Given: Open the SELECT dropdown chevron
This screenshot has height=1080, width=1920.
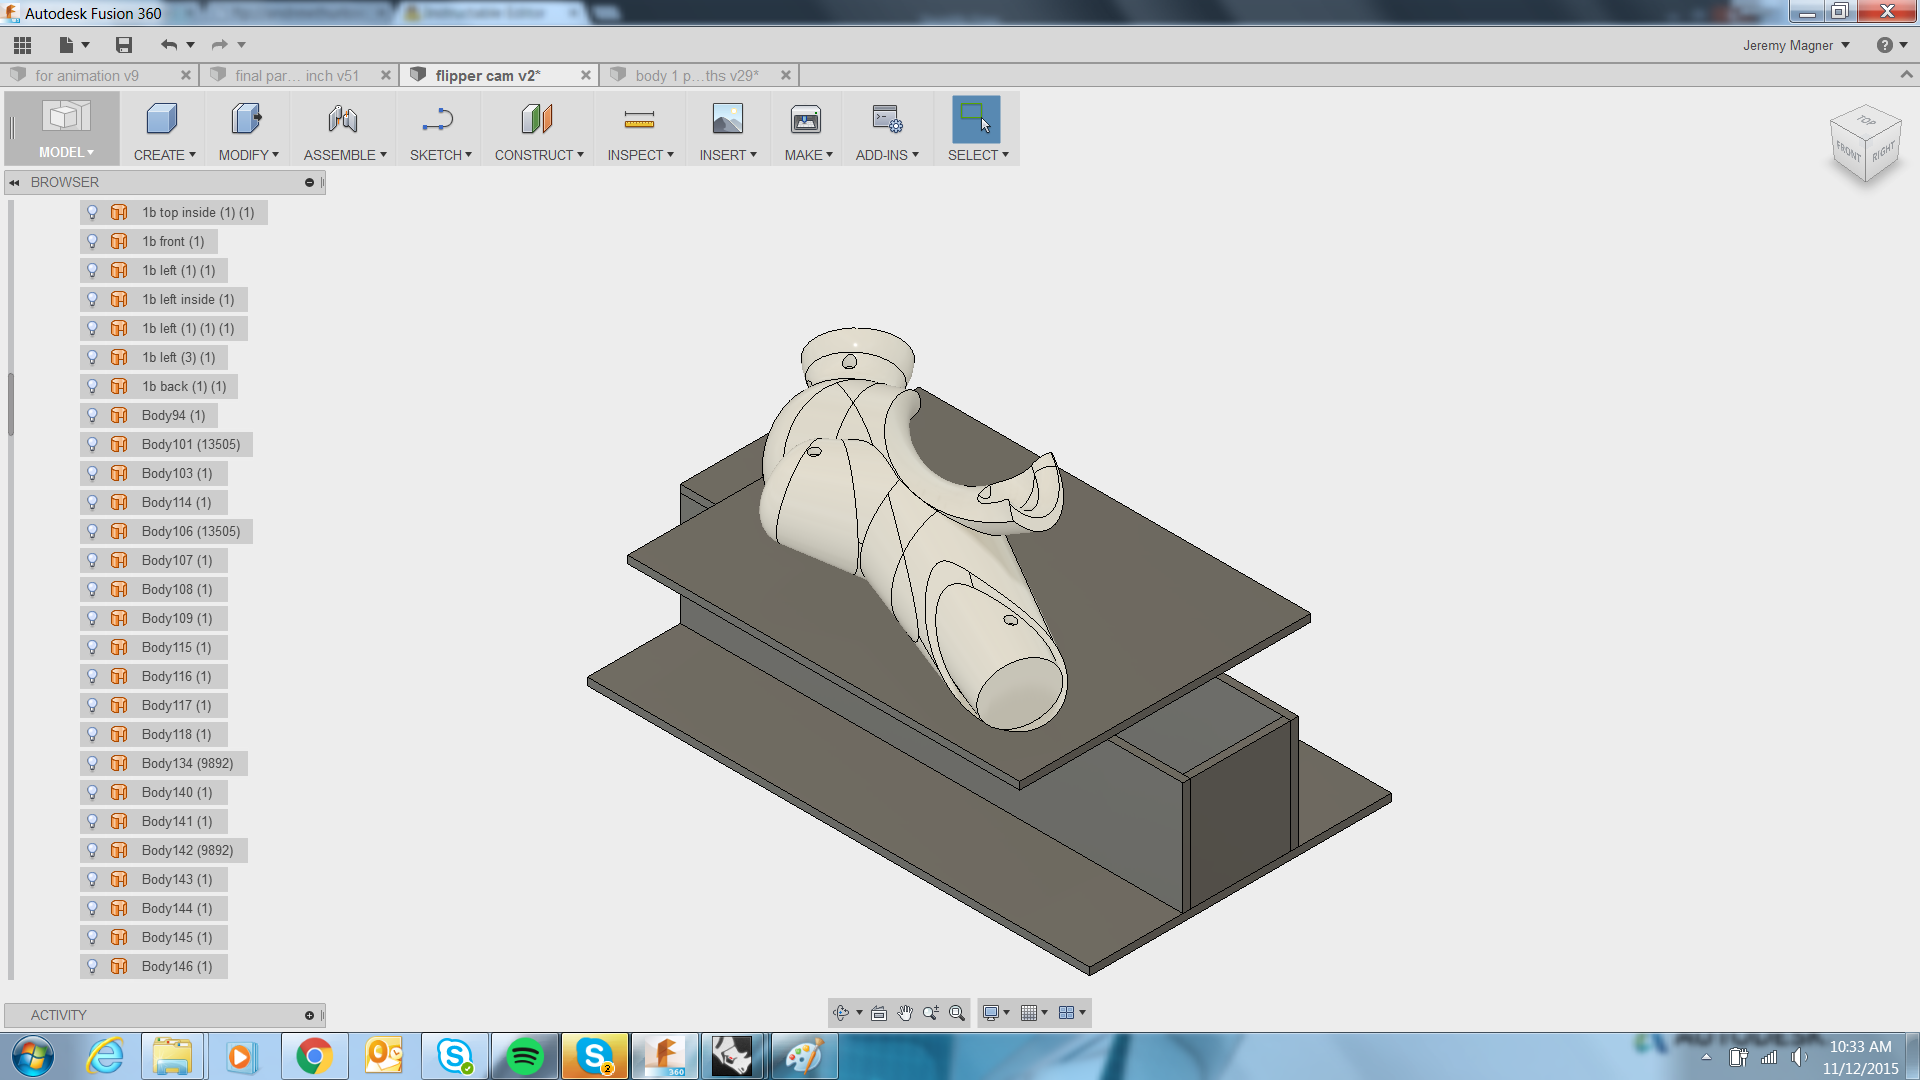Looking at the screenshot, I should [x=1004, y=155].
